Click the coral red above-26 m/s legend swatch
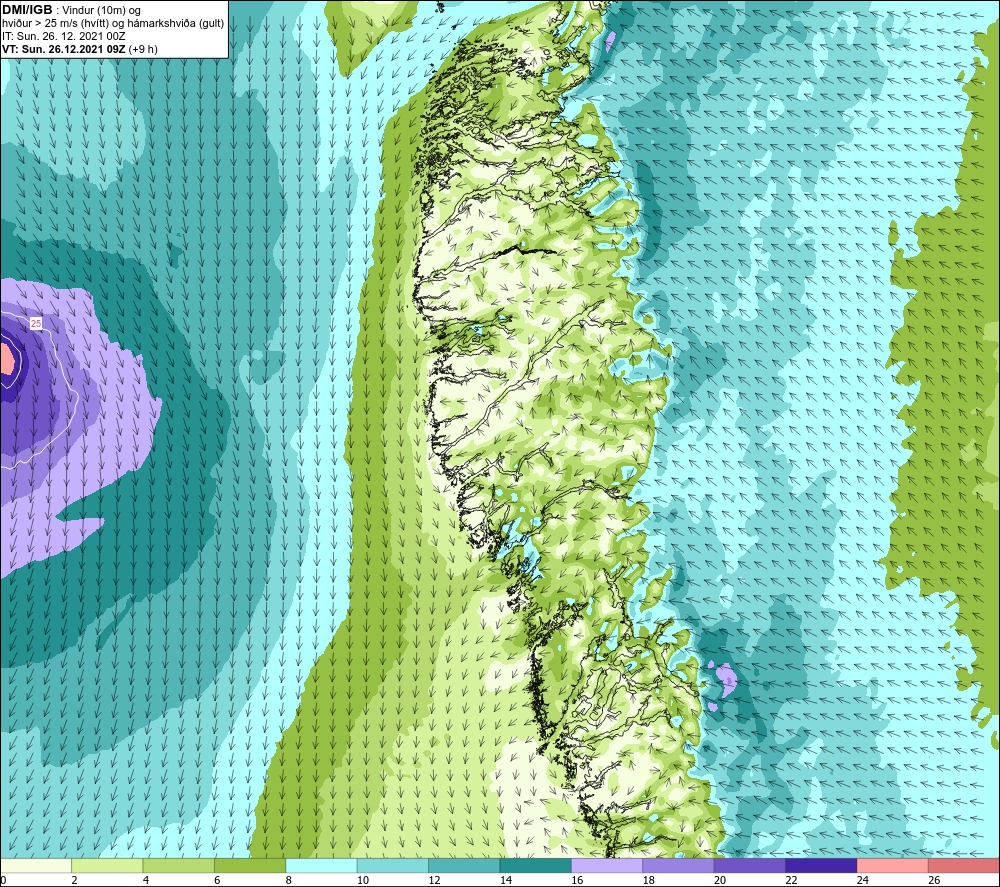The width and height of the screenshot is (1000, 887). pos(964,865)
